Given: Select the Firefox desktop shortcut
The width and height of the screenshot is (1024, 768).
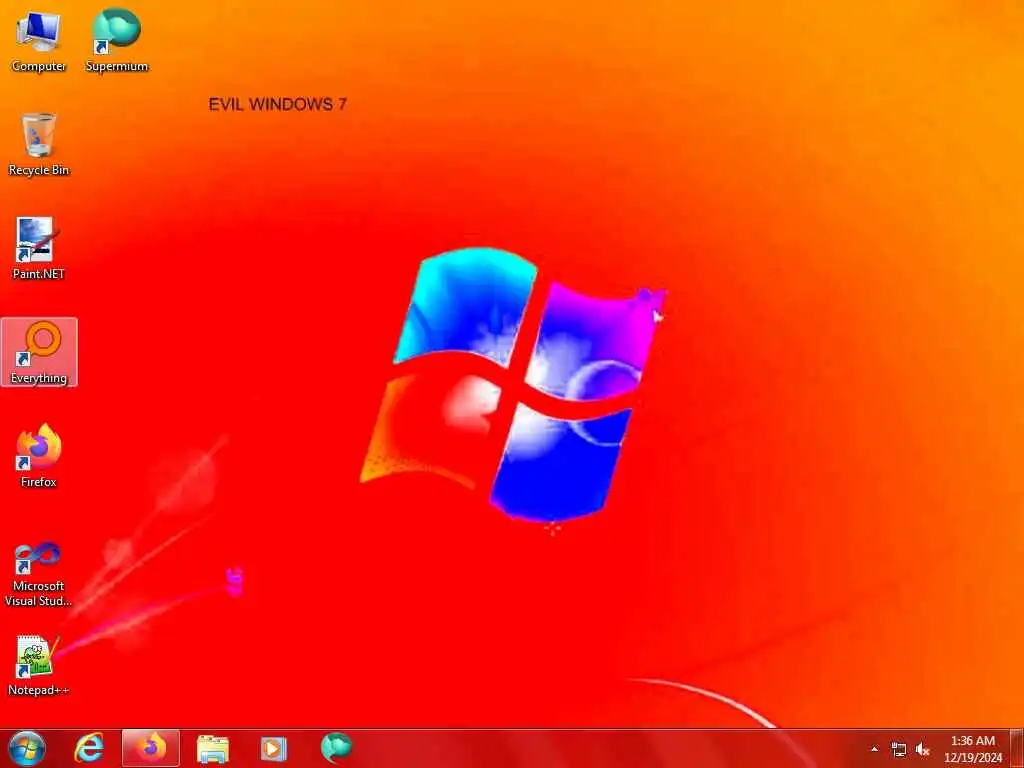Looking at the screenshot, I should click(x=39, y=456).
